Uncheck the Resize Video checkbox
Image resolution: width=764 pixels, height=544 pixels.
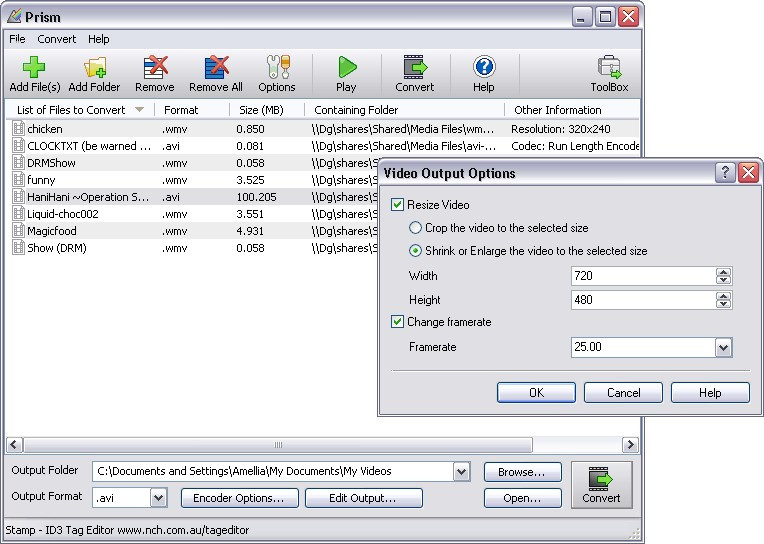pyautogui.click(x=397, y=205)
